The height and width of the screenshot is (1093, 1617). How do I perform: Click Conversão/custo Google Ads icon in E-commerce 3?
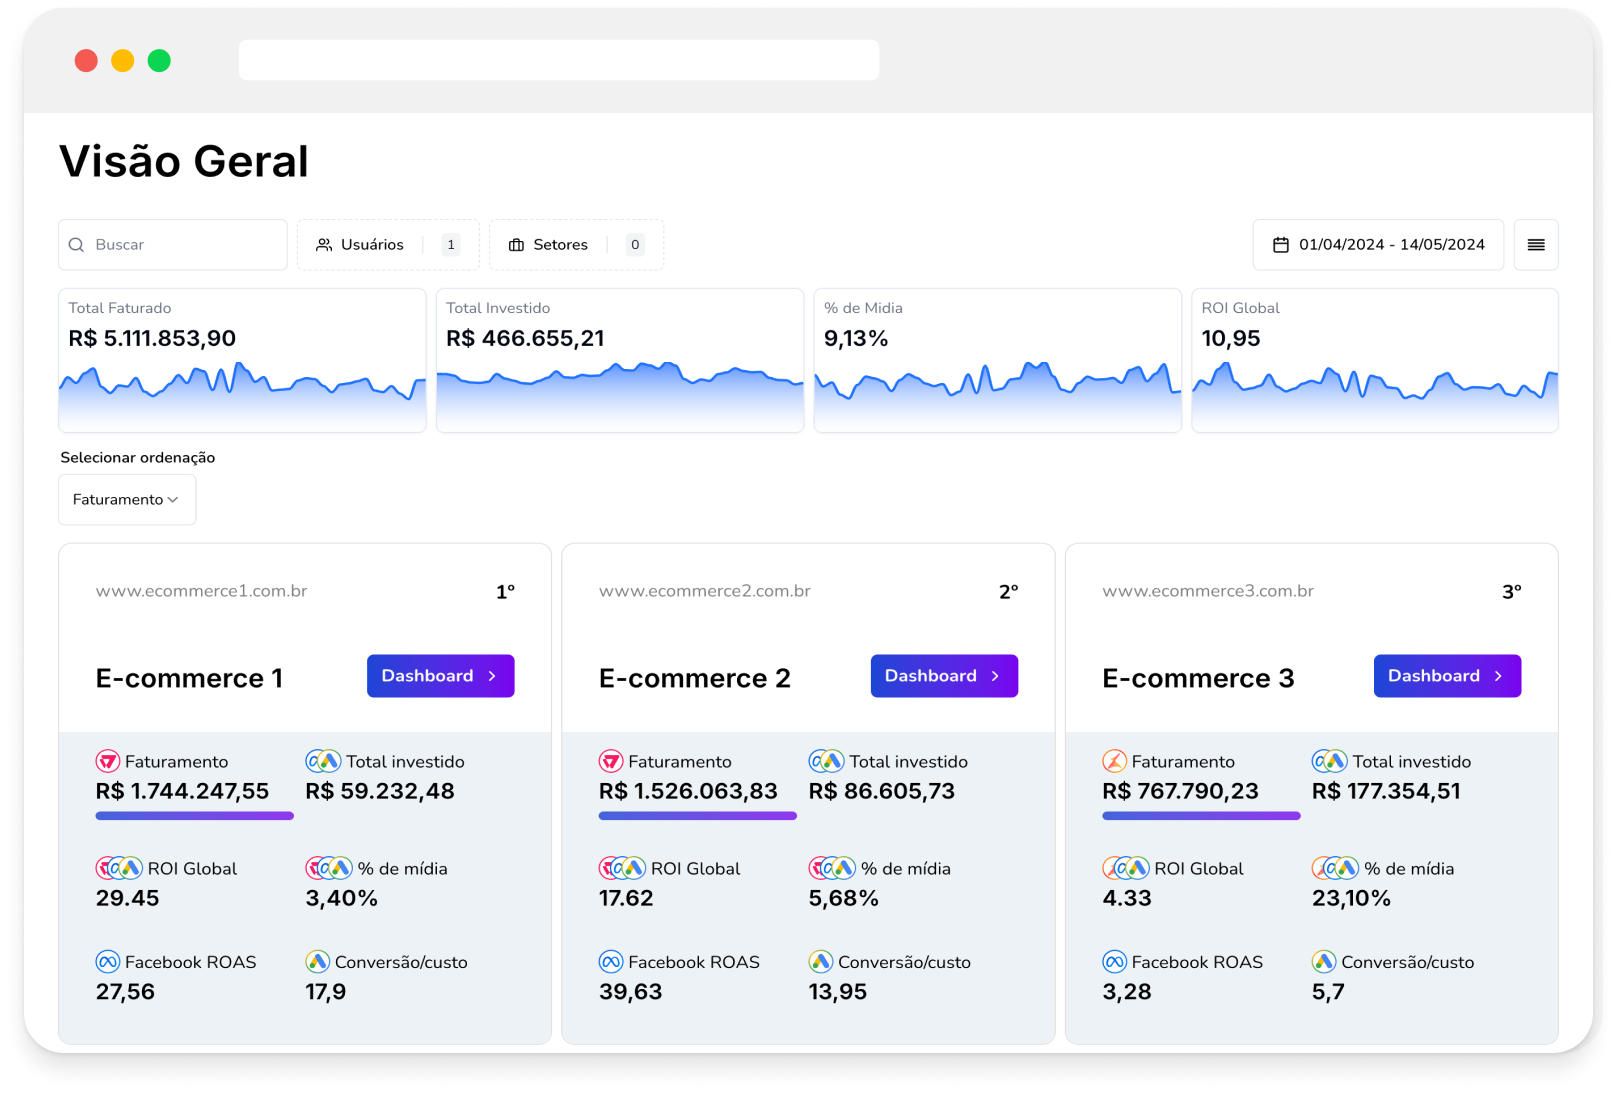click(1324, 962)
